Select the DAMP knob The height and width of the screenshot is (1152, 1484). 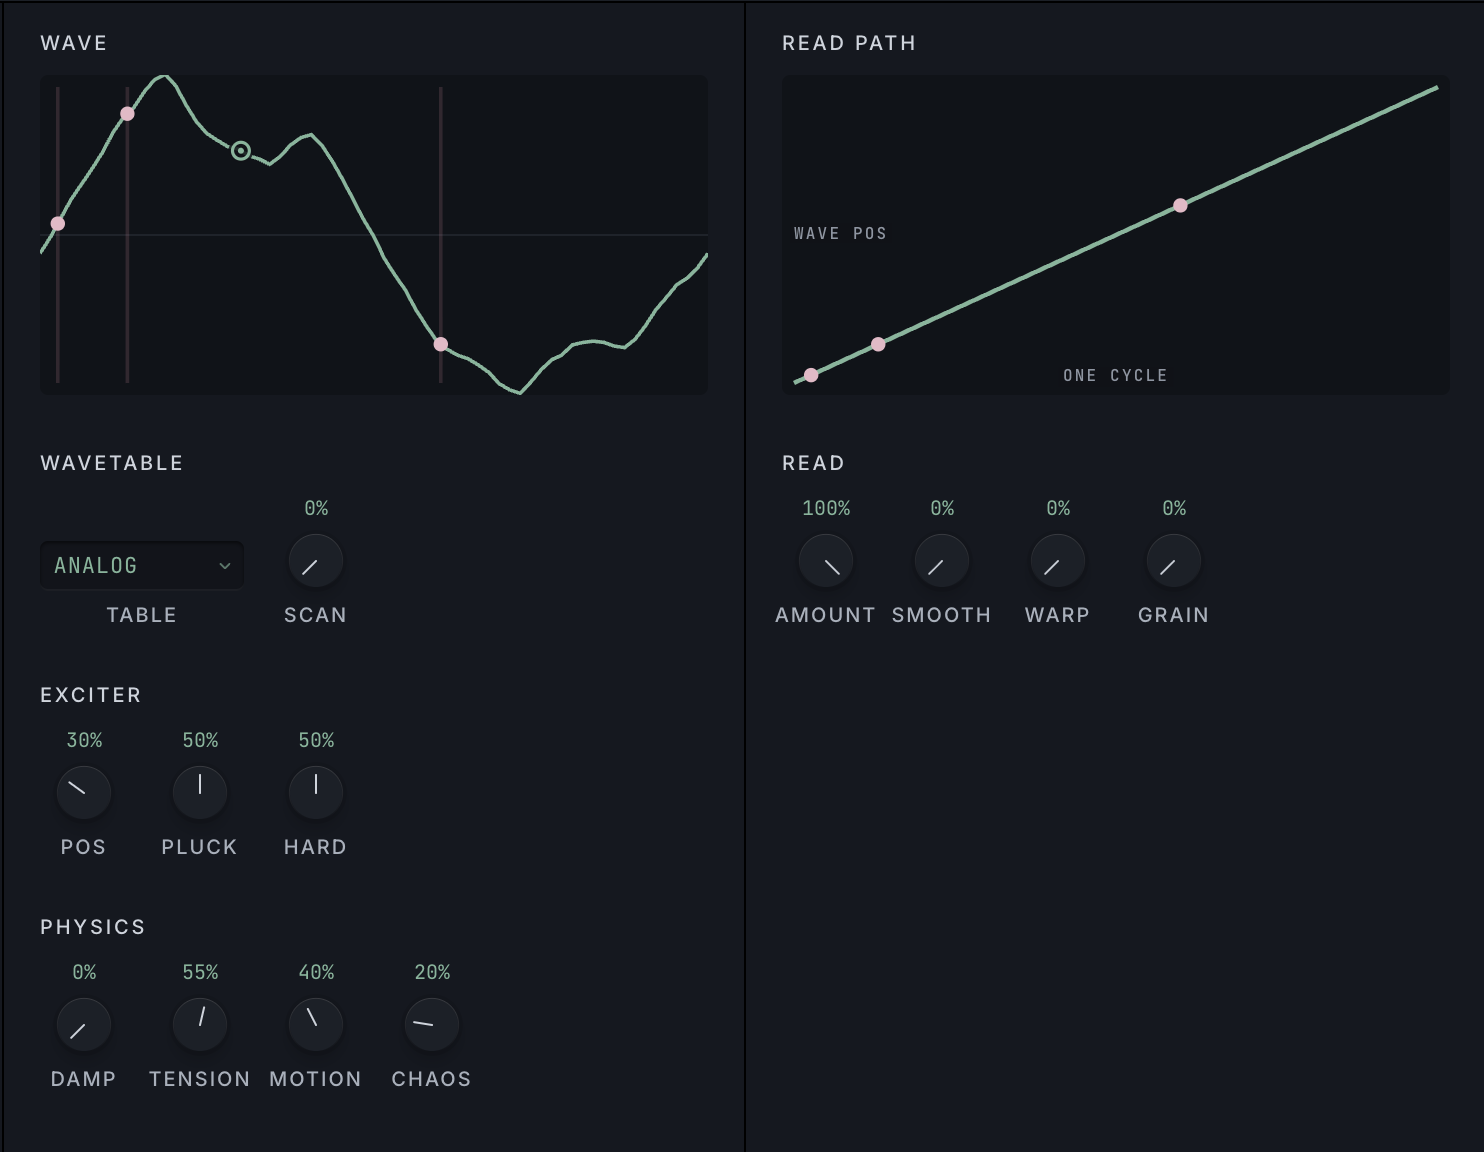[x=84, y=1025]
